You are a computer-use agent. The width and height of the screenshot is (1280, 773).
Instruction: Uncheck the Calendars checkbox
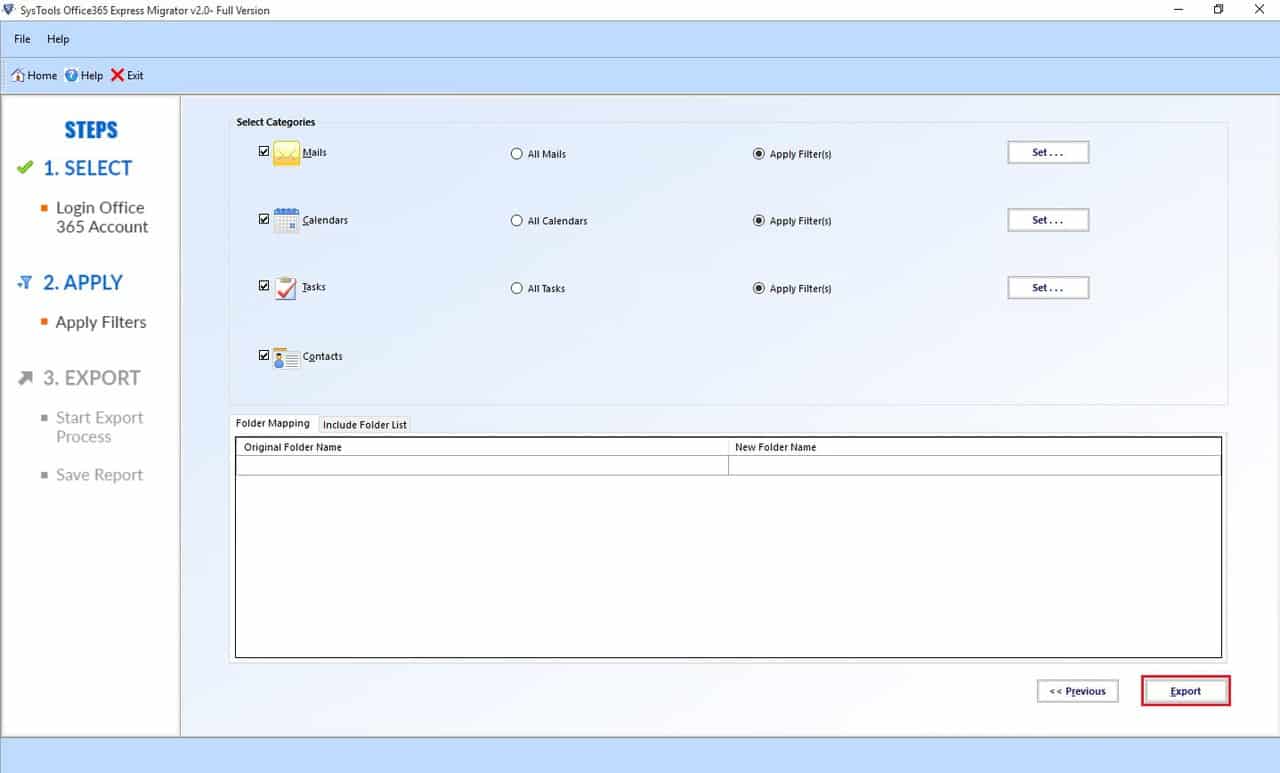(264, 218)
